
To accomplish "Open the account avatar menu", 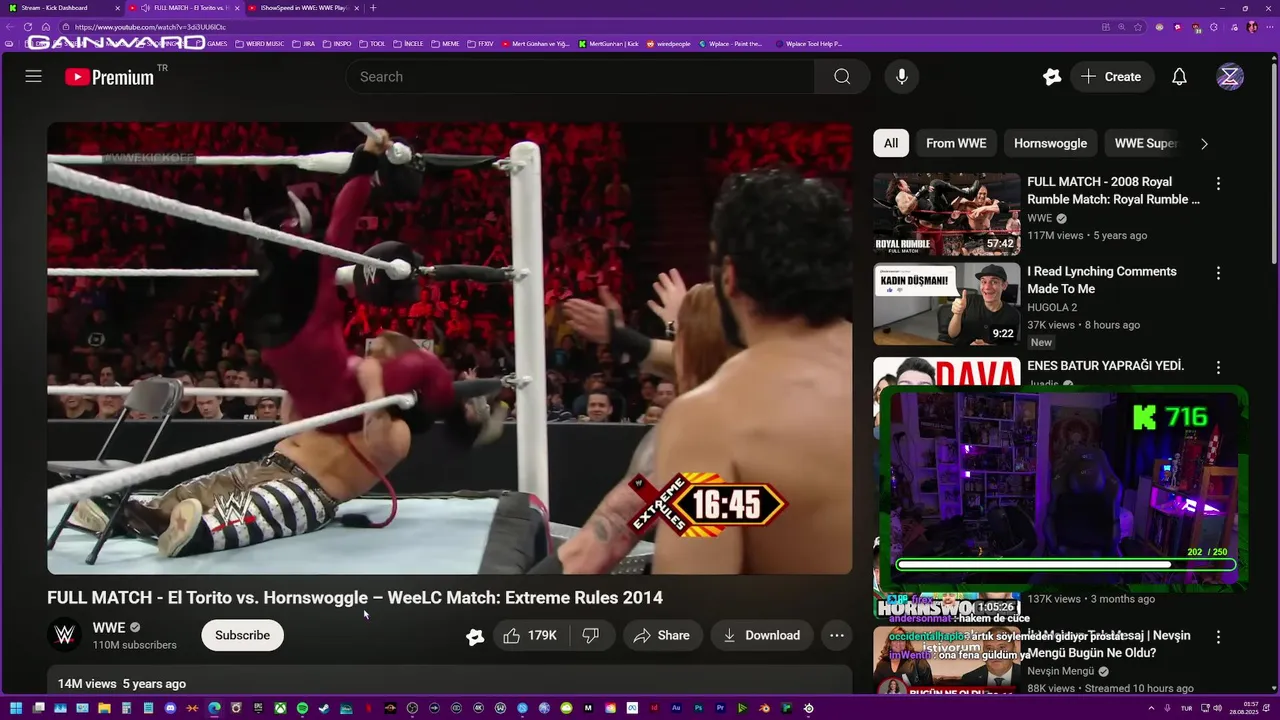I will [x=1230, y=77].
